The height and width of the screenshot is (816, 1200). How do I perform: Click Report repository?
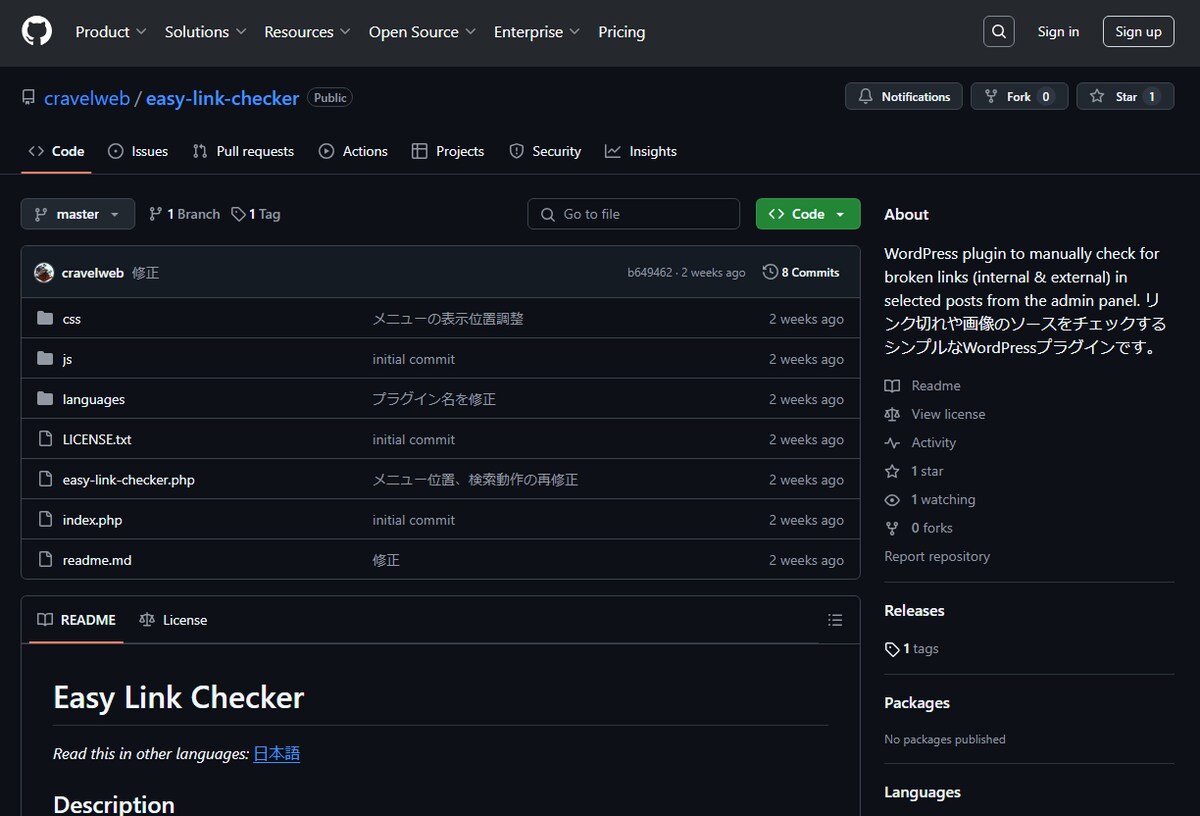[937, 557]
